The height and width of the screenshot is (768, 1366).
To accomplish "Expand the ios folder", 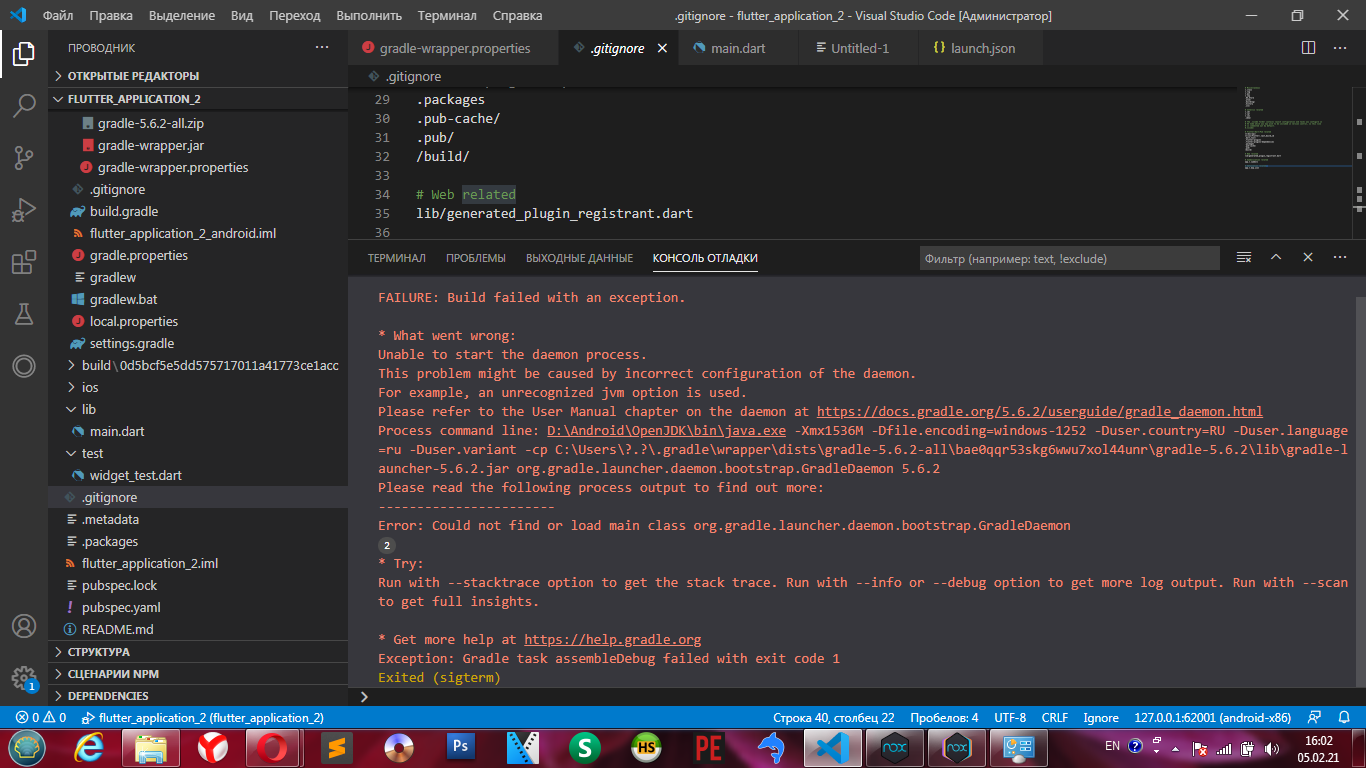I will pos(198,387).
